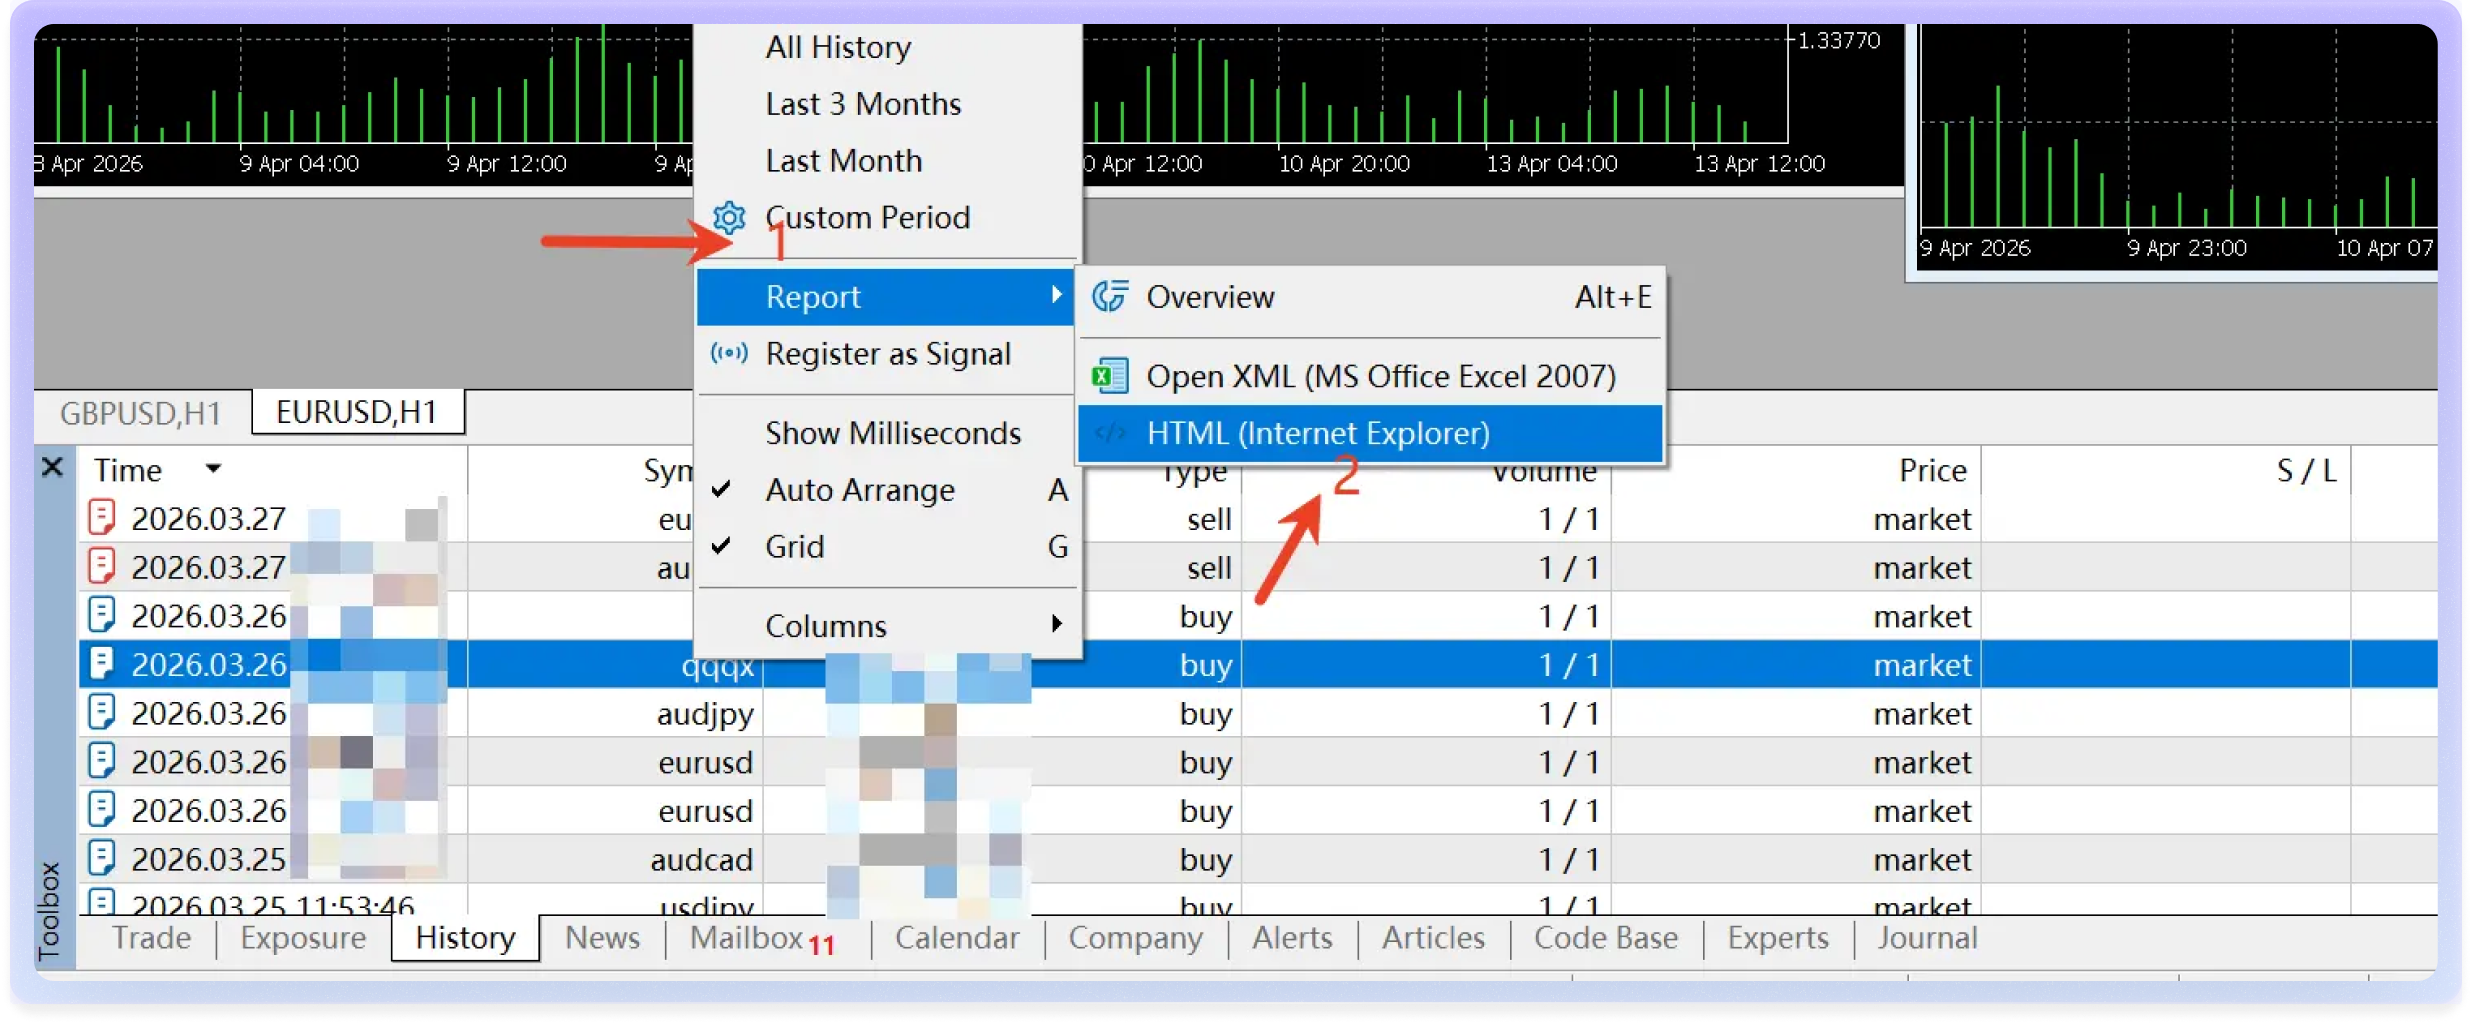
Task: Toggle the Grid option
Action: (888, 547)
